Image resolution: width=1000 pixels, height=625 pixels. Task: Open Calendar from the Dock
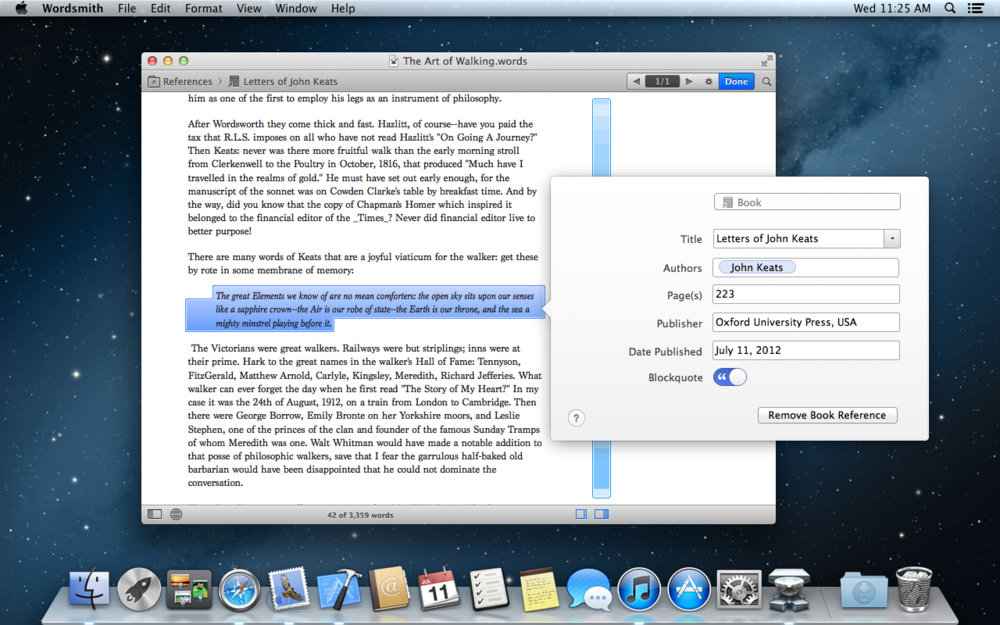(439, 589)
